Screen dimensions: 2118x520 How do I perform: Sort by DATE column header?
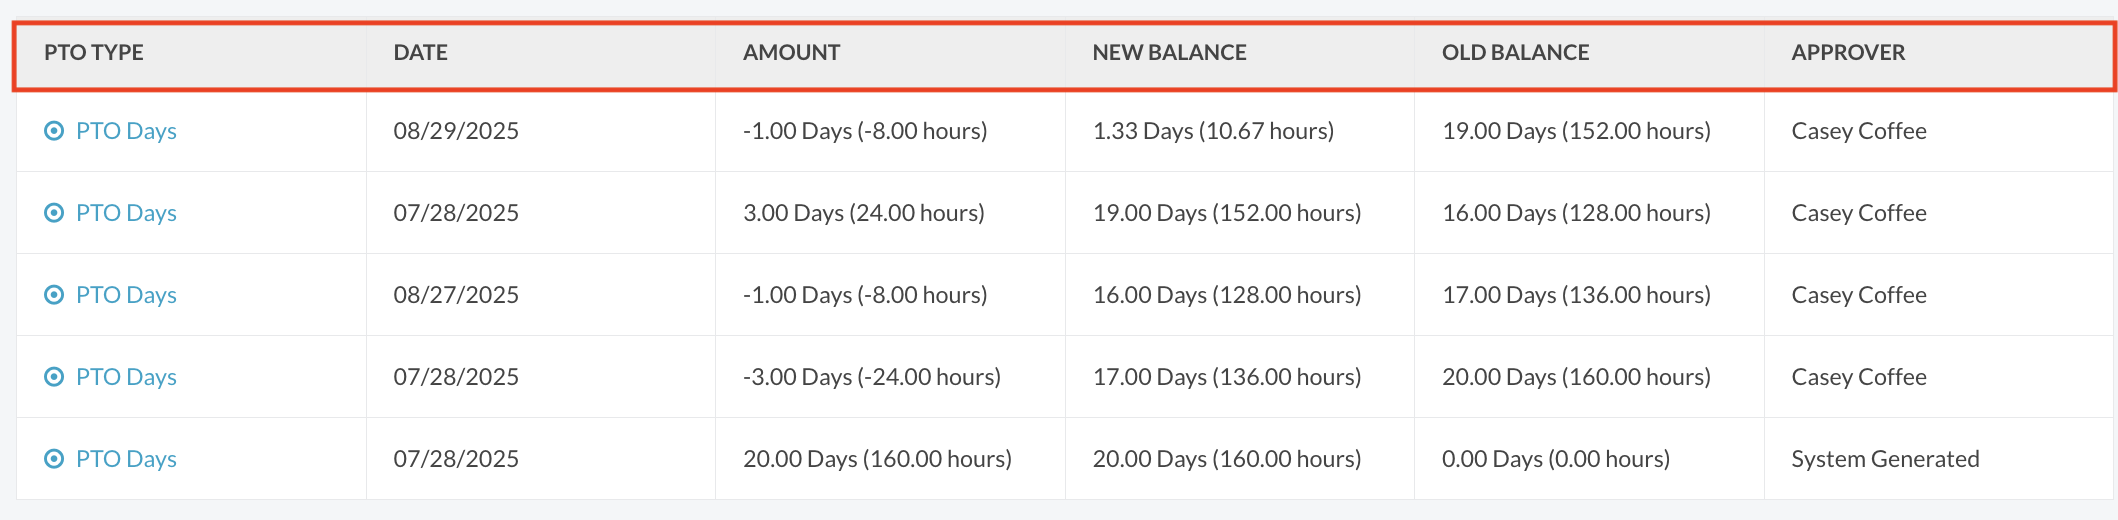[x=420, y=53]
